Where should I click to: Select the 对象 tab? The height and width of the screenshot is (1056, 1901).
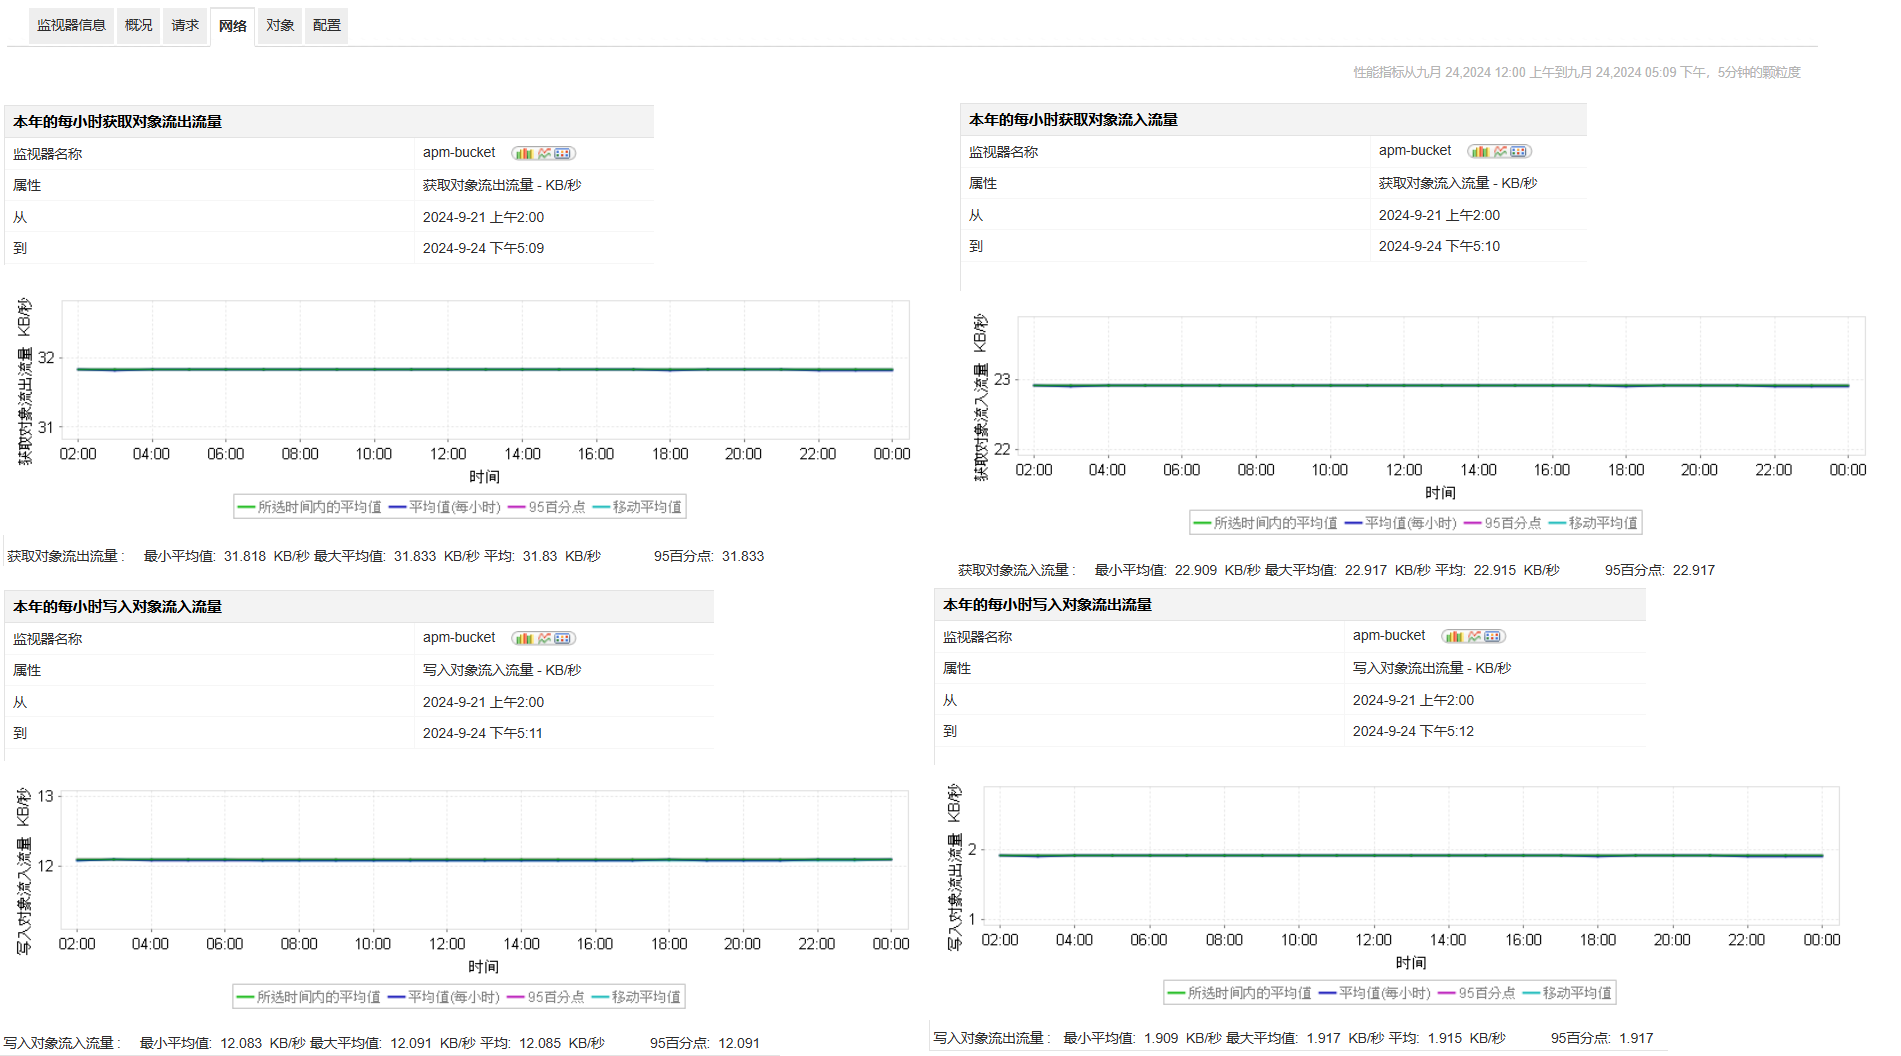(x=280, y=25)
